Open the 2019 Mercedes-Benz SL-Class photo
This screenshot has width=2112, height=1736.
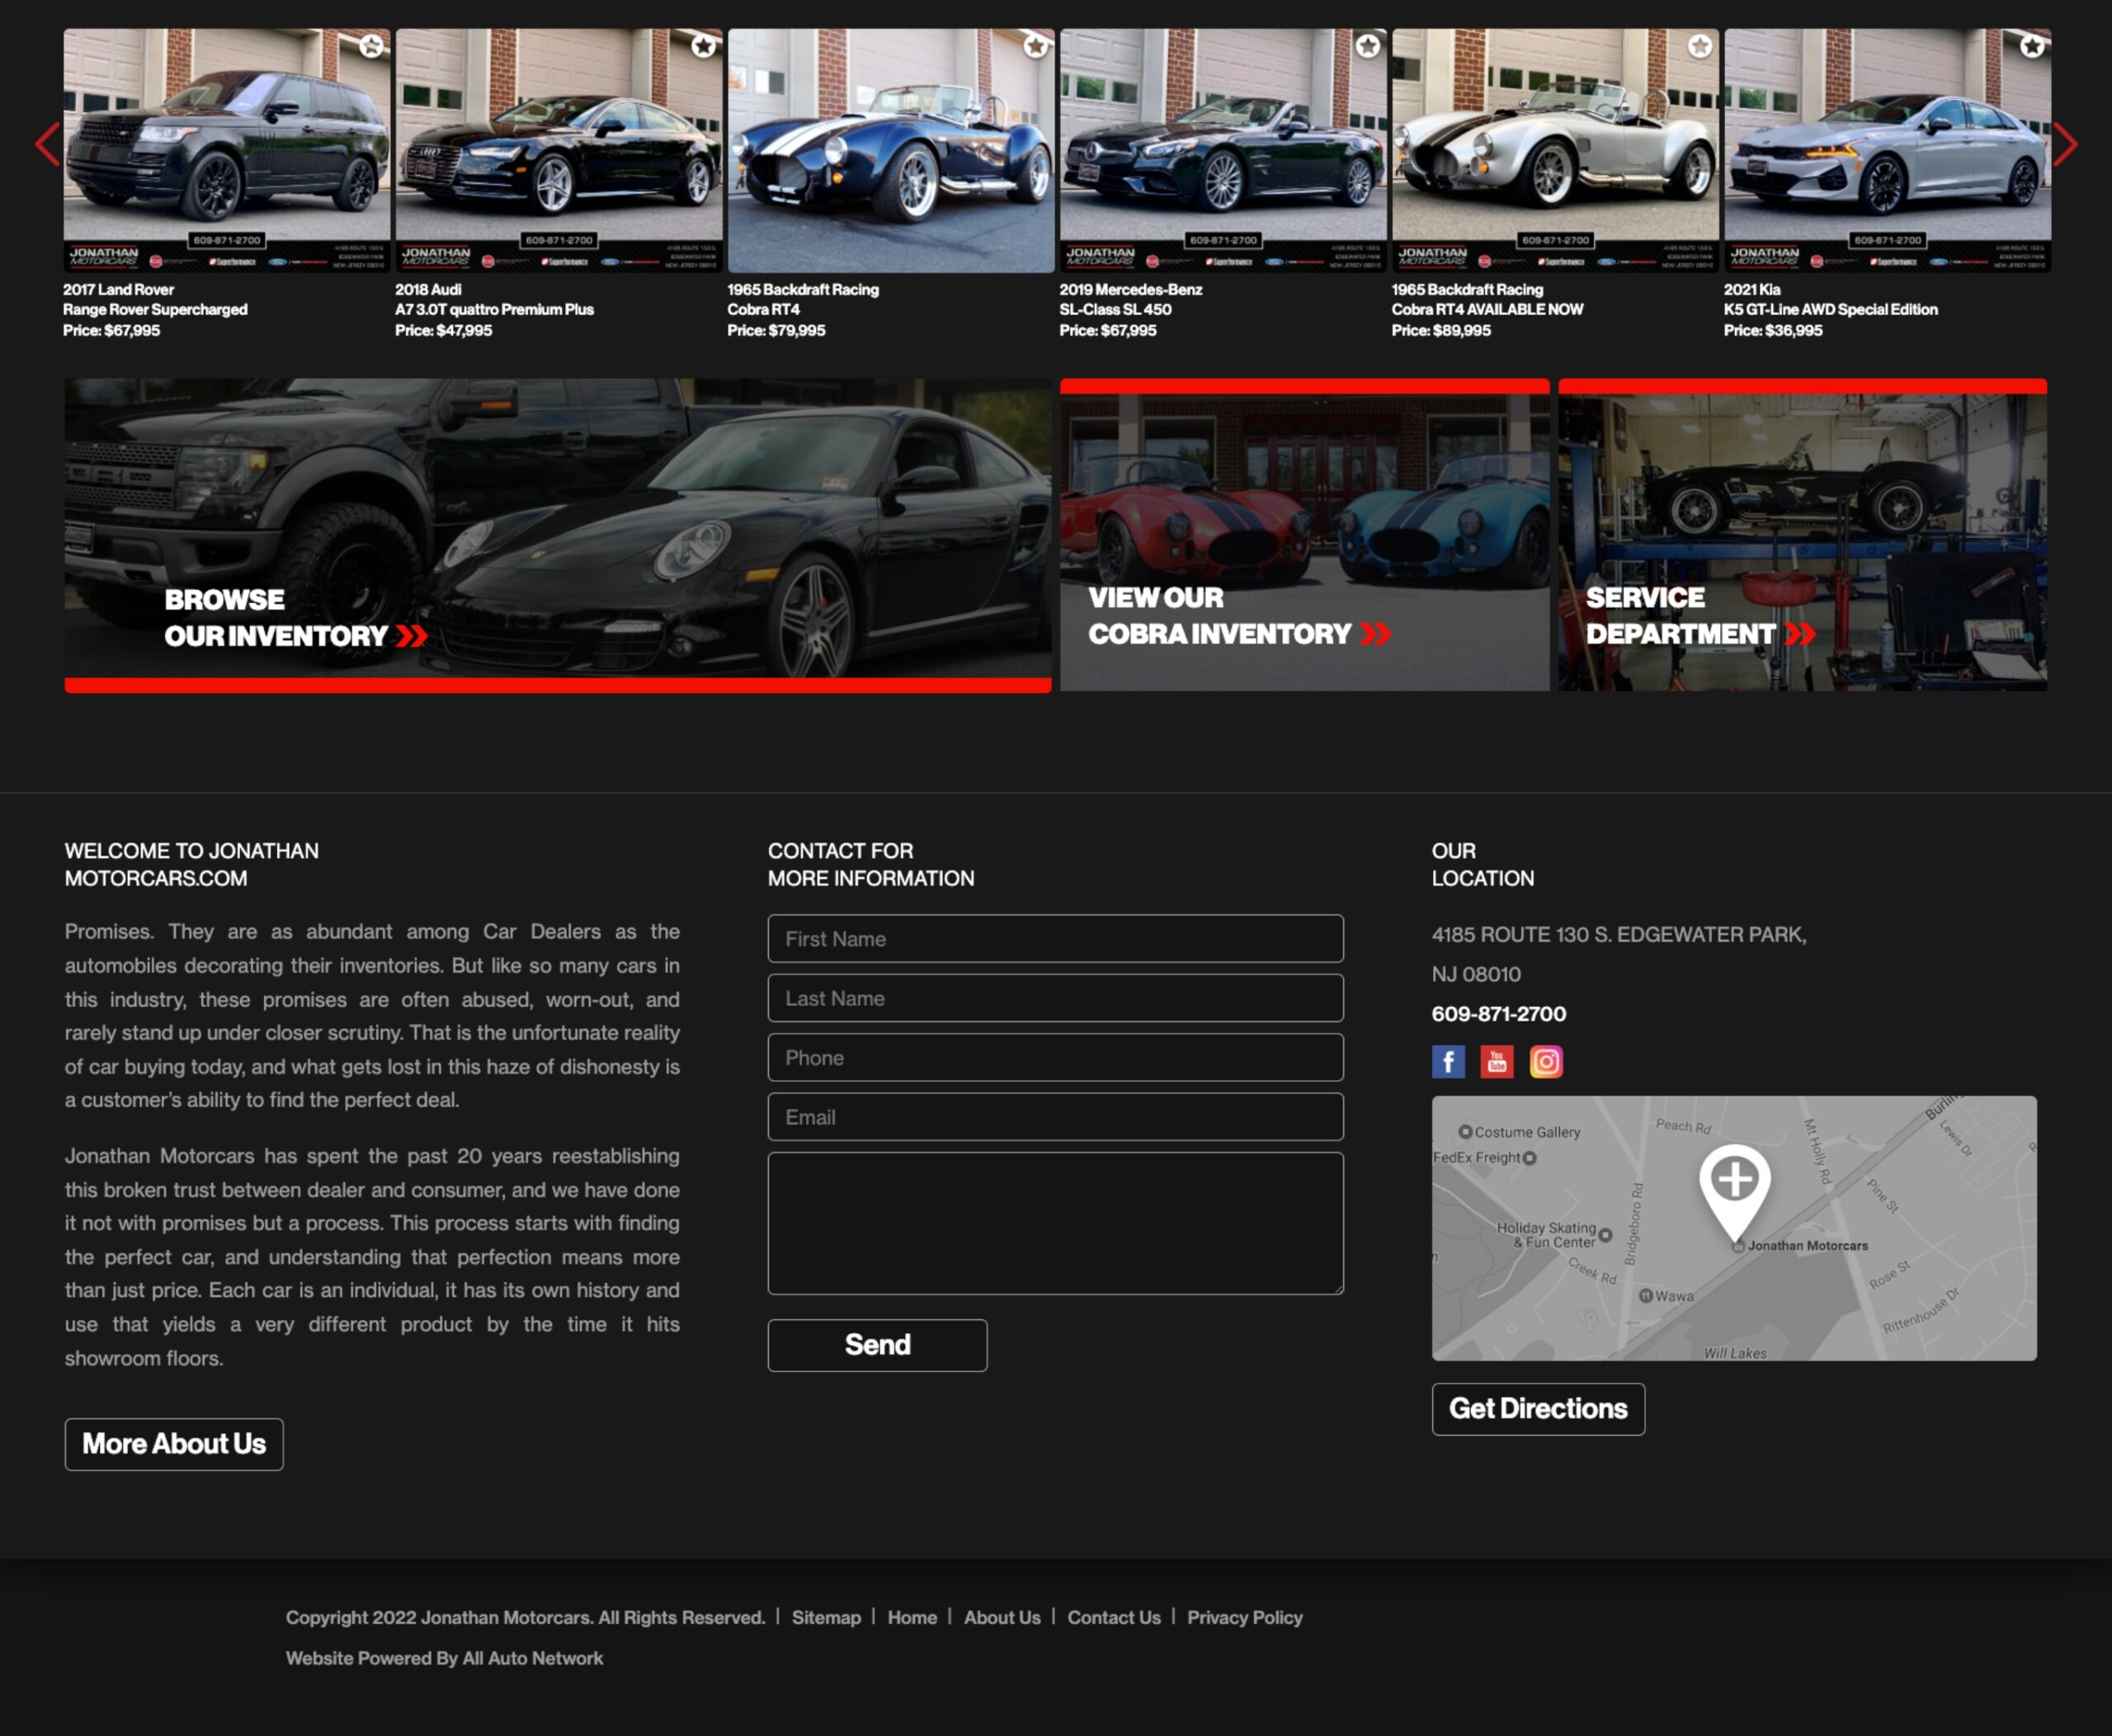coord(1223,150)
